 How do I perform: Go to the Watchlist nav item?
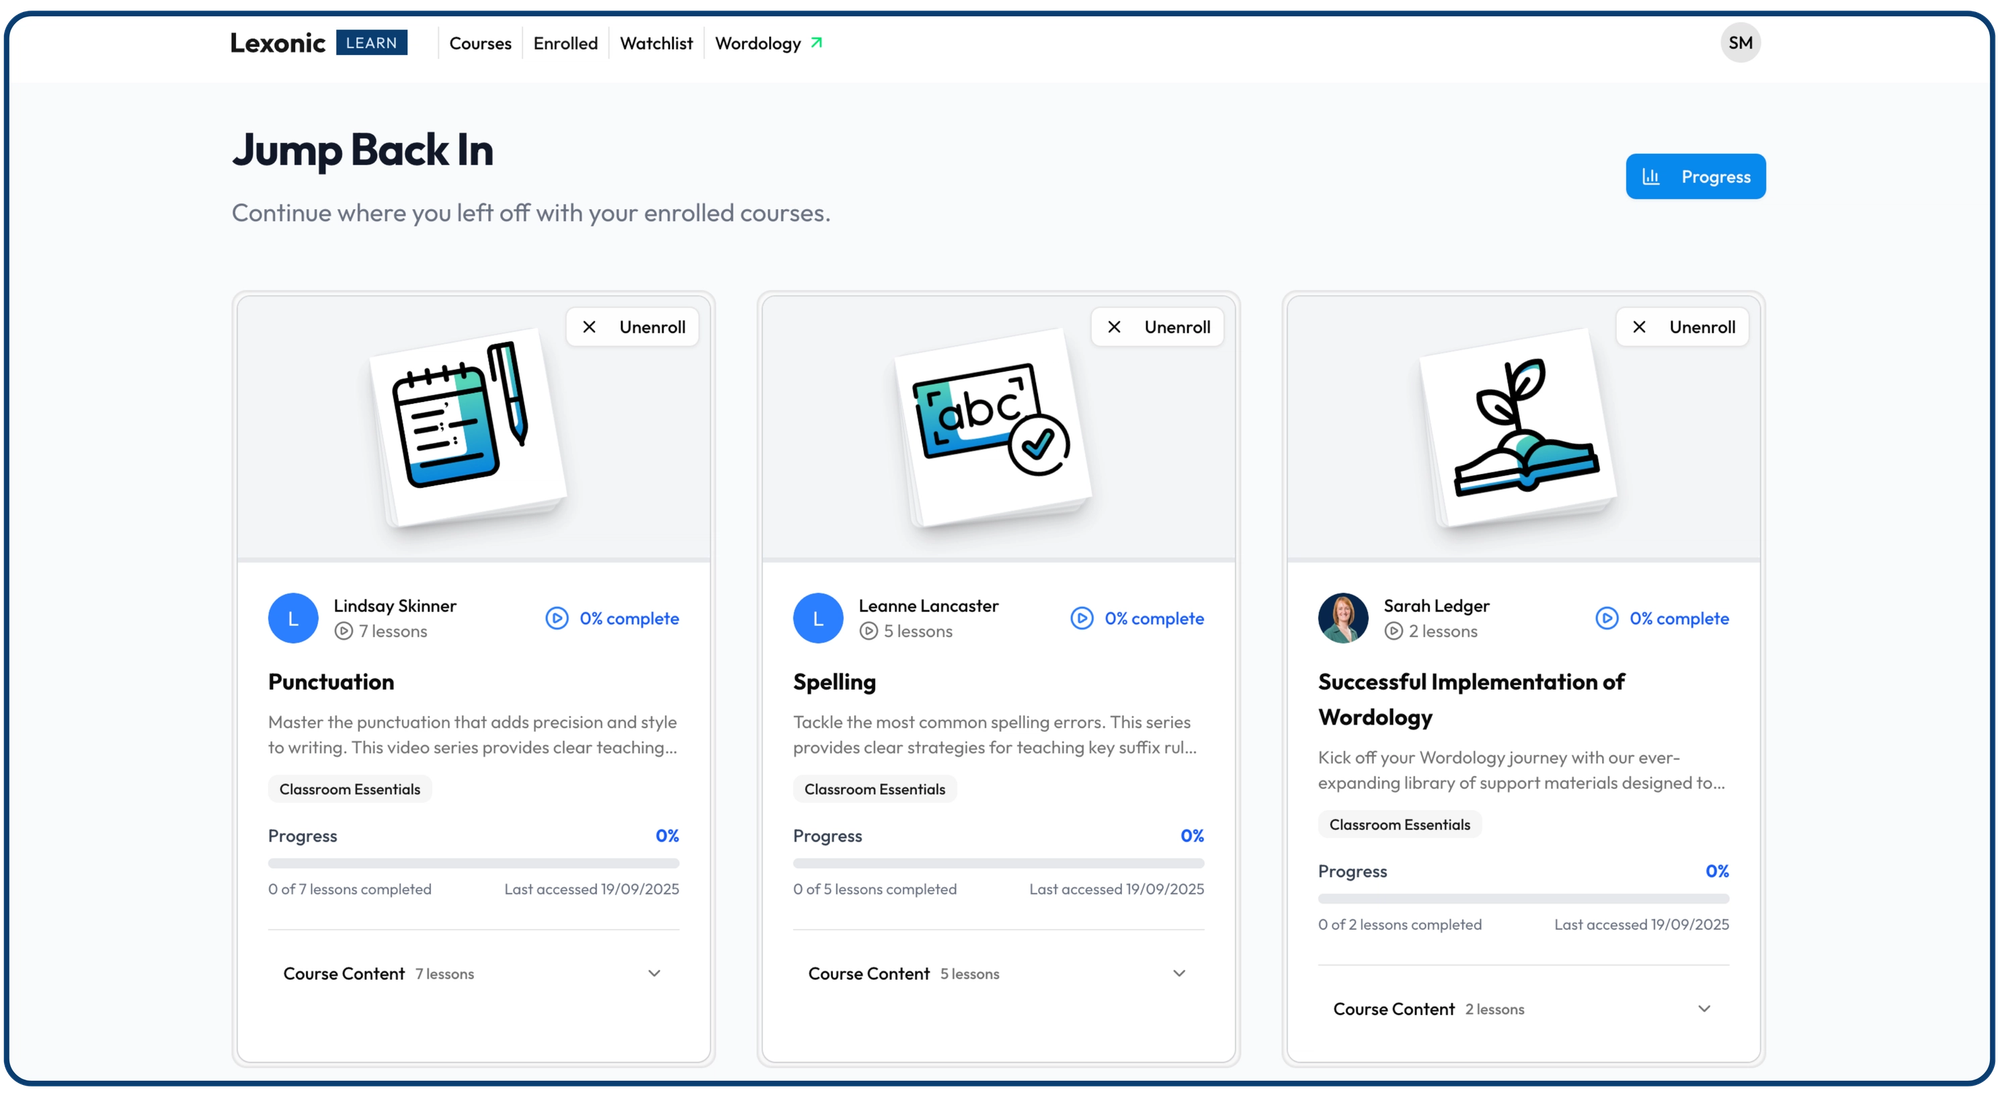click(x=656, y=43)
